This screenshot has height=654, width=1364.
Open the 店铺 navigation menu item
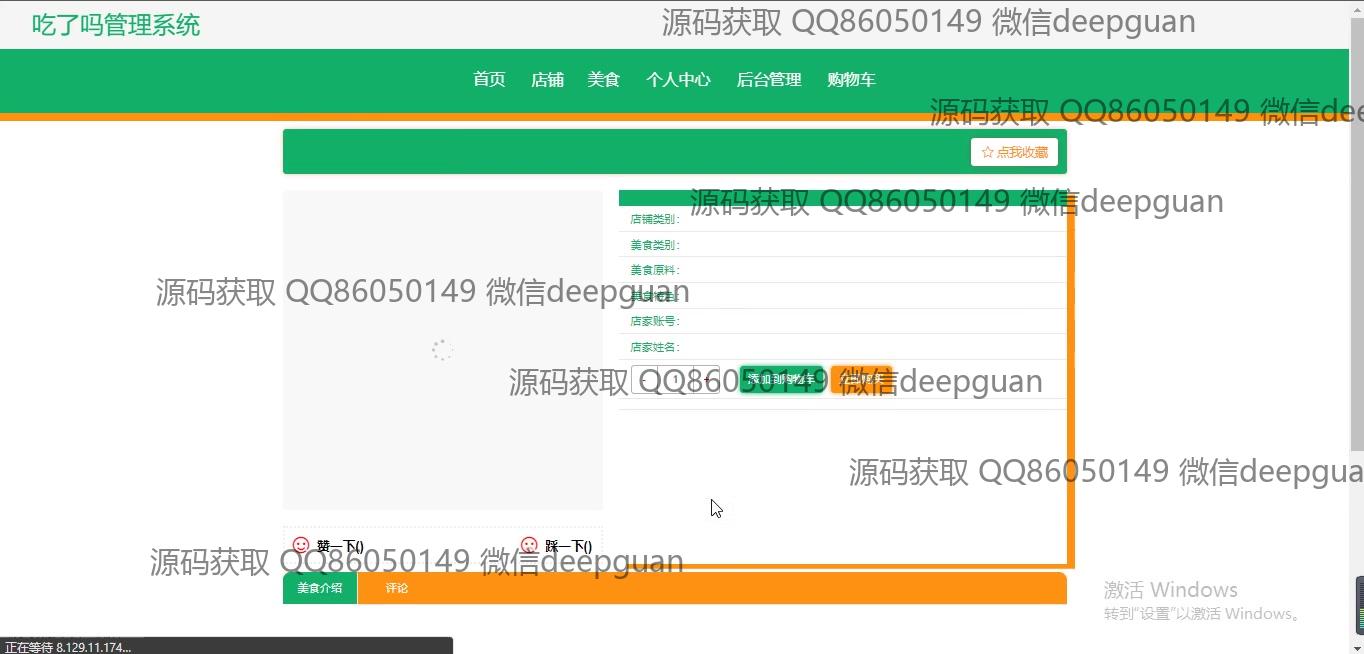[x=547, y=80]
